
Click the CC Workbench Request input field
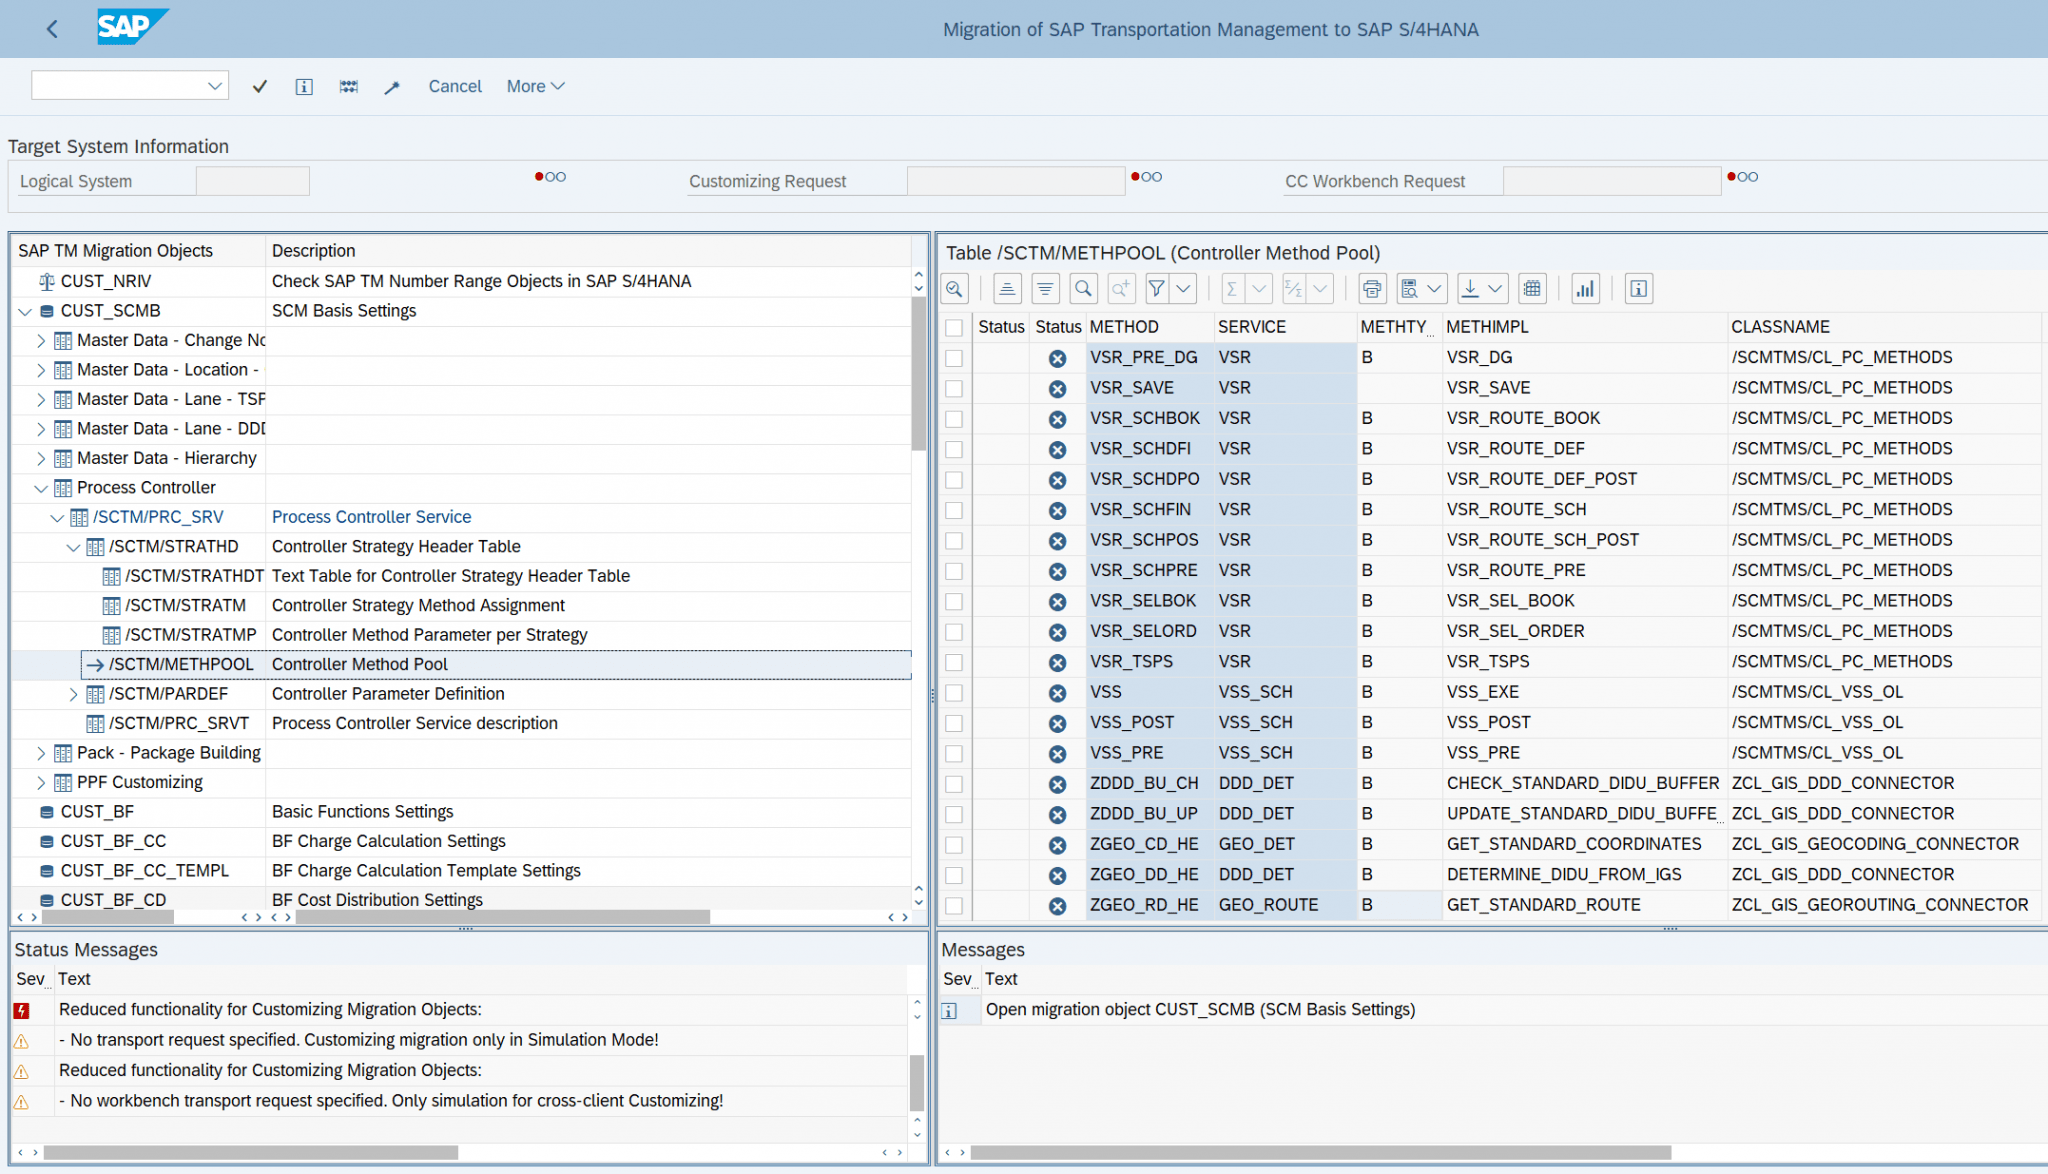(1611, 181)
